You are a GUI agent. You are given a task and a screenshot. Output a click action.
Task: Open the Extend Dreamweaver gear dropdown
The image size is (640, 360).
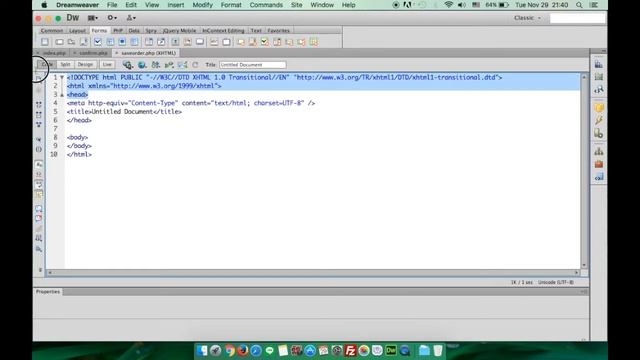click(112, 18)
